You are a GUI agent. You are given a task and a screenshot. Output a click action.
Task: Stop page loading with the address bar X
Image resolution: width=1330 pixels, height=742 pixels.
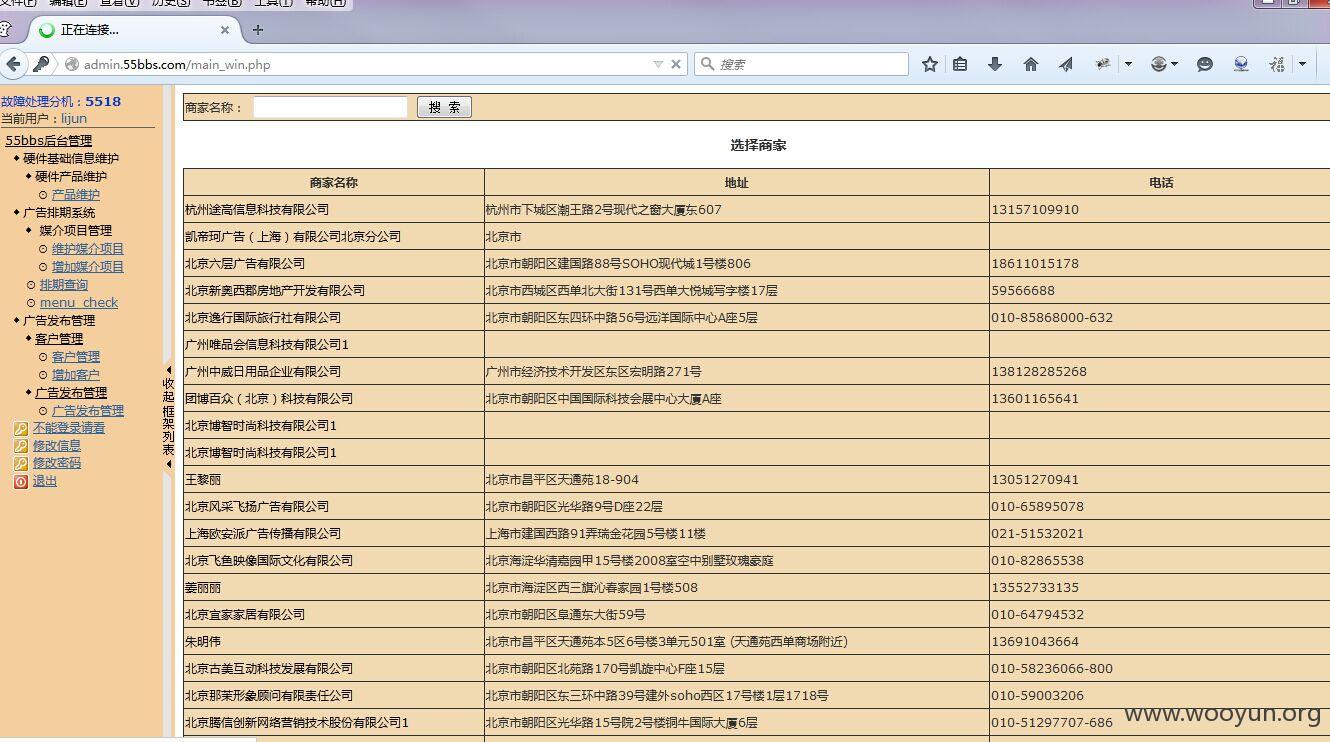click(x=676, y=64)
